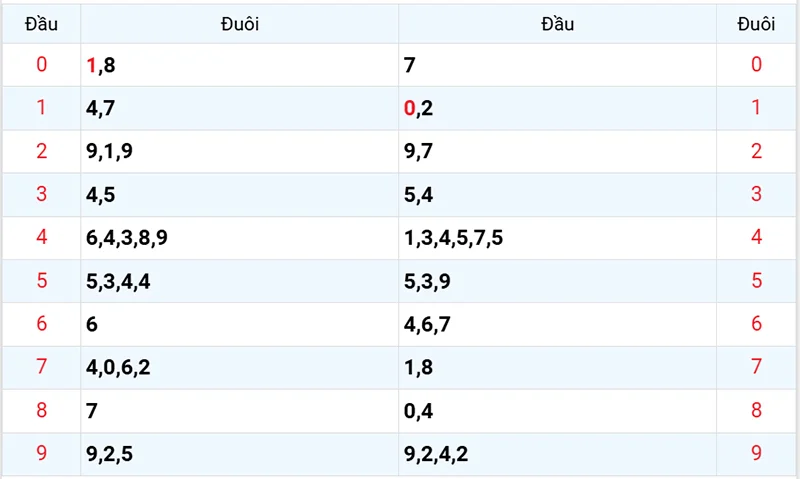The image size is (800, 479).
Task: Click the Đầu header above the red digits
Action: pos(41,25)
